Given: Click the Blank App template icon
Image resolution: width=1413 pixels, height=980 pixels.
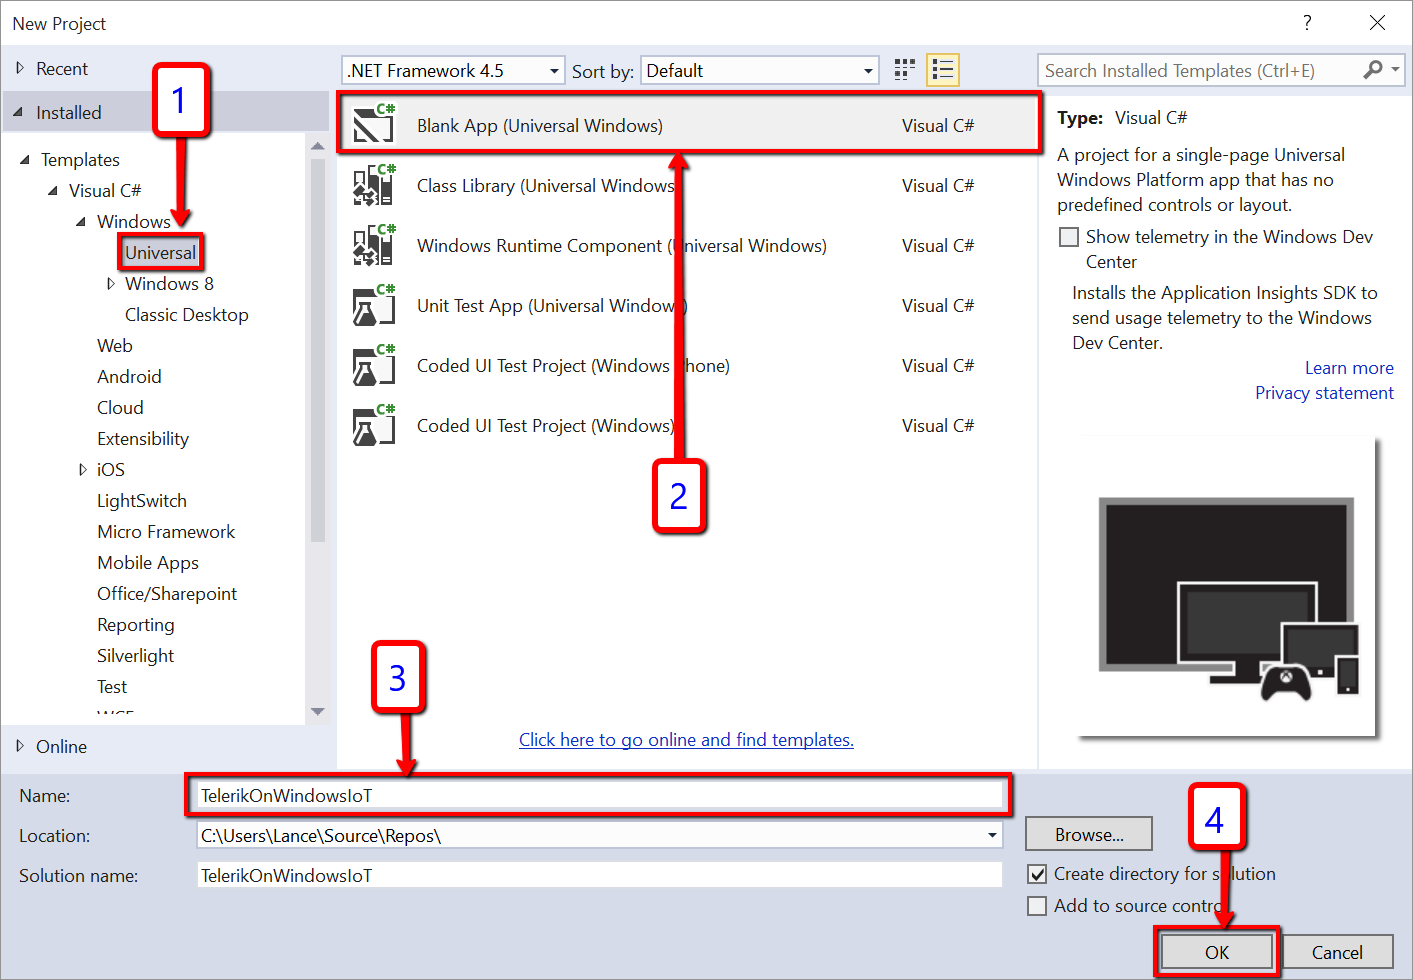Looking at the screenshot, I should (x=373, y=126).
